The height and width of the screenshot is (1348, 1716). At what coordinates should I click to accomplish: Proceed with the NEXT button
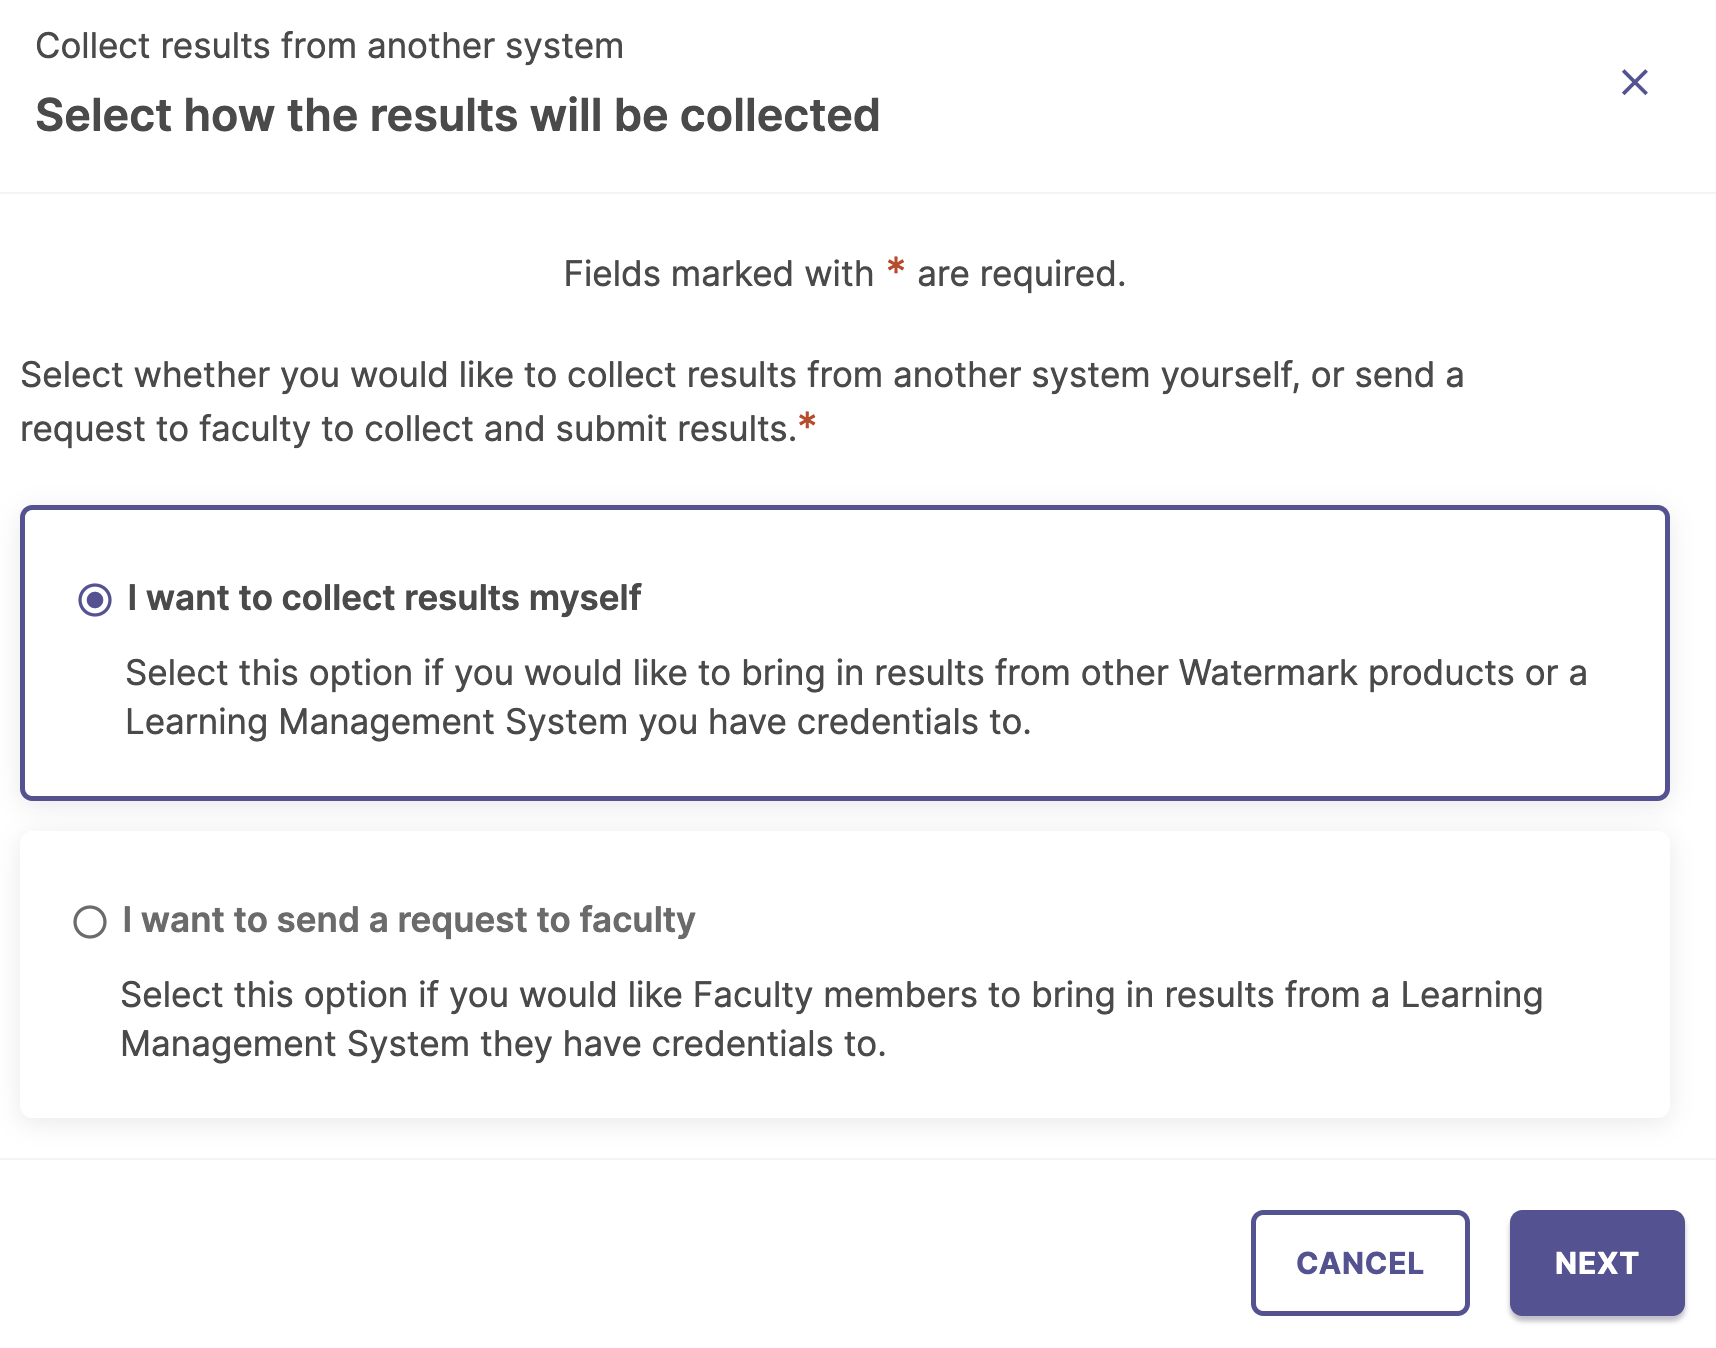1596,1263
